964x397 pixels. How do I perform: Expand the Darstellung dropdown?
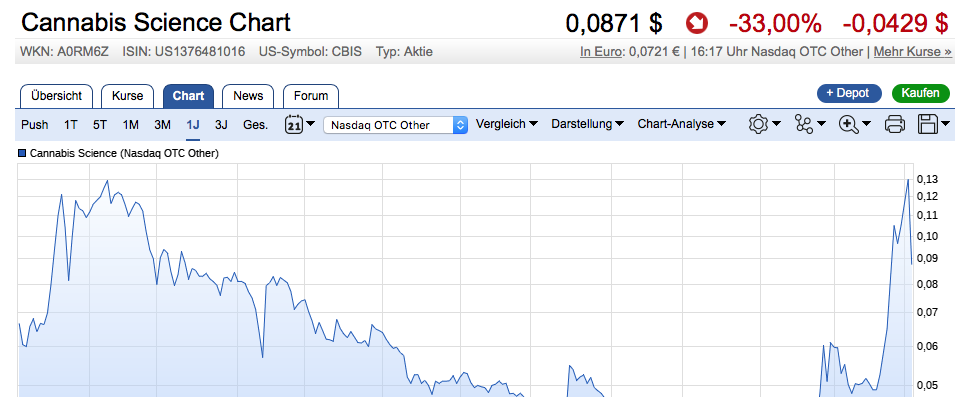(x=587, y=124)
